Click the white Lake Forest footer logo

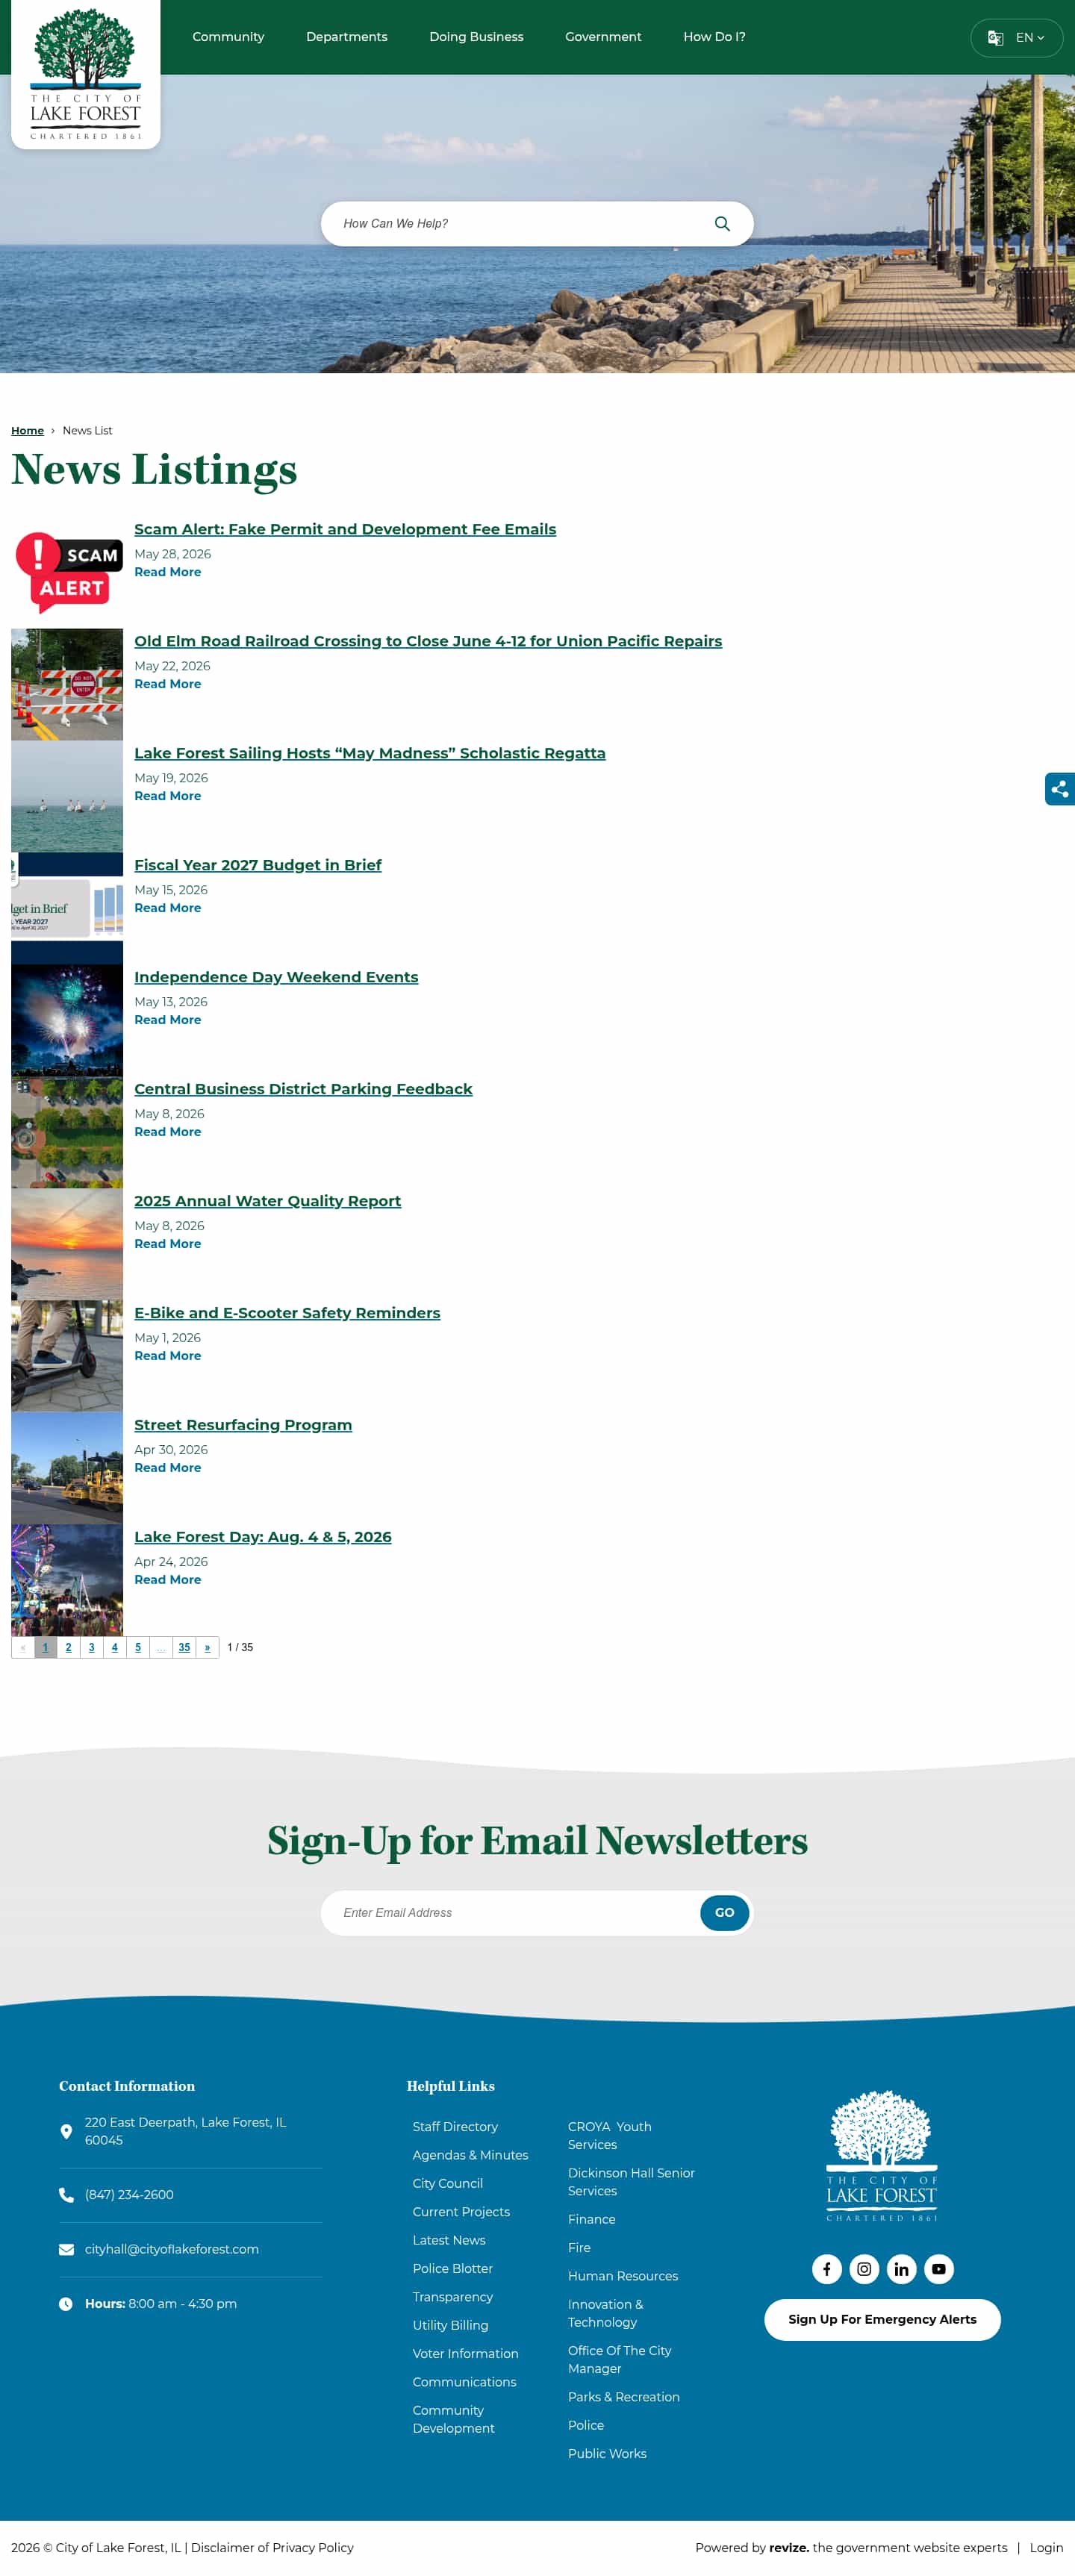881,2155
